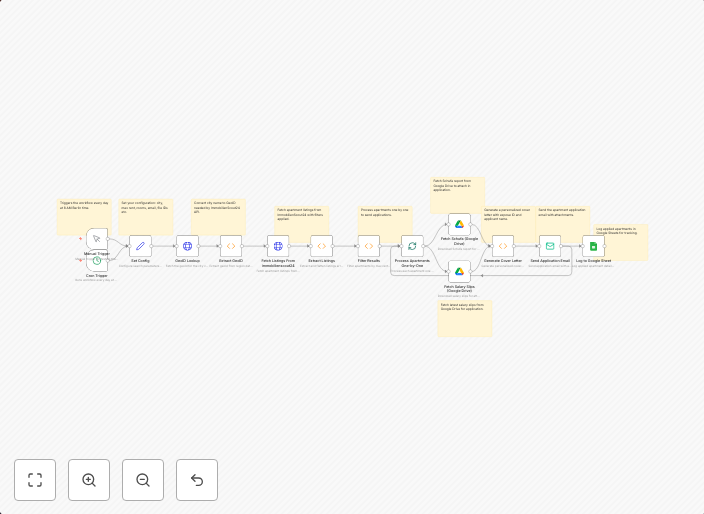Open the Filter Results code node
Viewport: 704px width, 514px height.
[369, 246]
